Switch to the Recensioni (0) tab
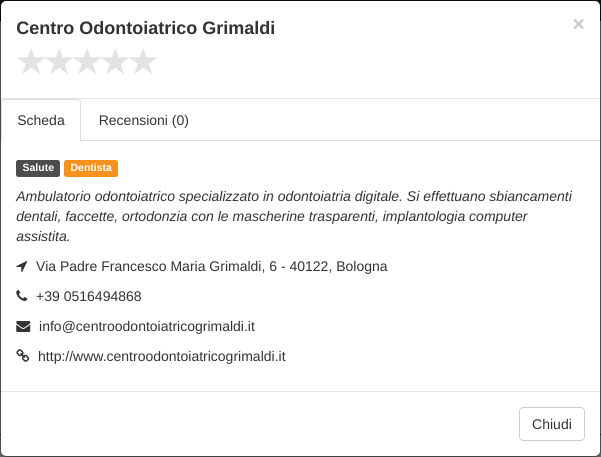Image resolution: width=601 pixels, height=457 pixels. click(144, 120)
